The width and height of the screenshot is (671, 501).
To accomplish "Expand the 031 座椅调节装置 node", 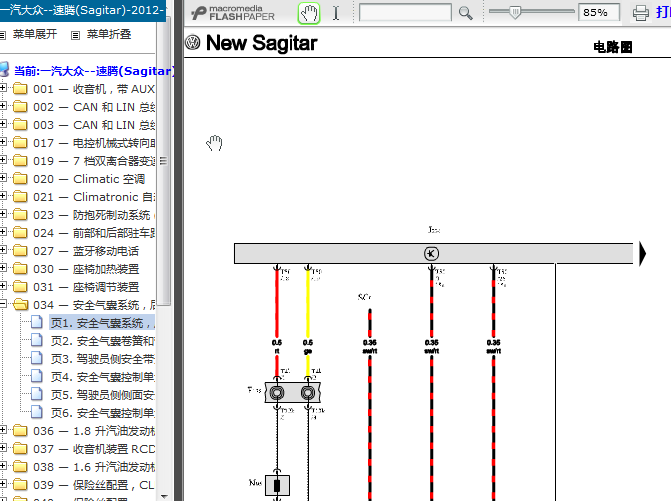I will tap(3, 286).
